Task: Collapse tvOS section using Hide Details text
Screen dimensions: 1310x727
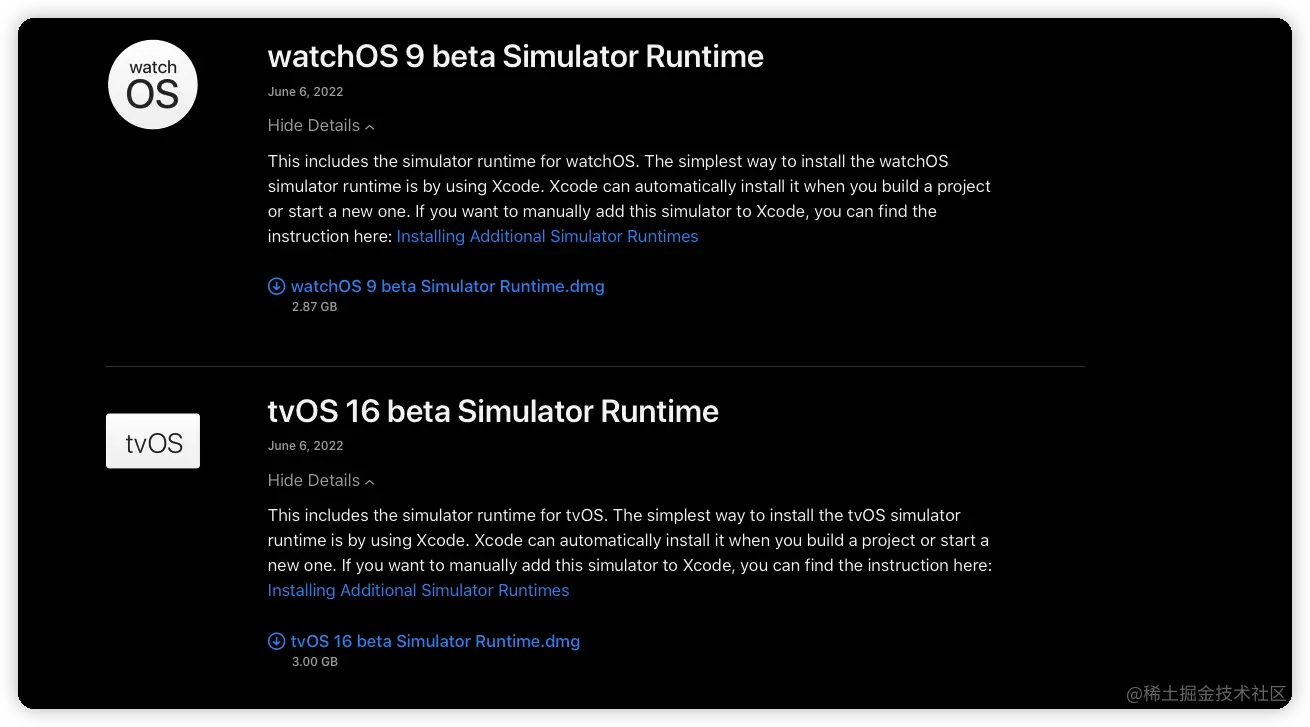Action: (x=313, y=481)
